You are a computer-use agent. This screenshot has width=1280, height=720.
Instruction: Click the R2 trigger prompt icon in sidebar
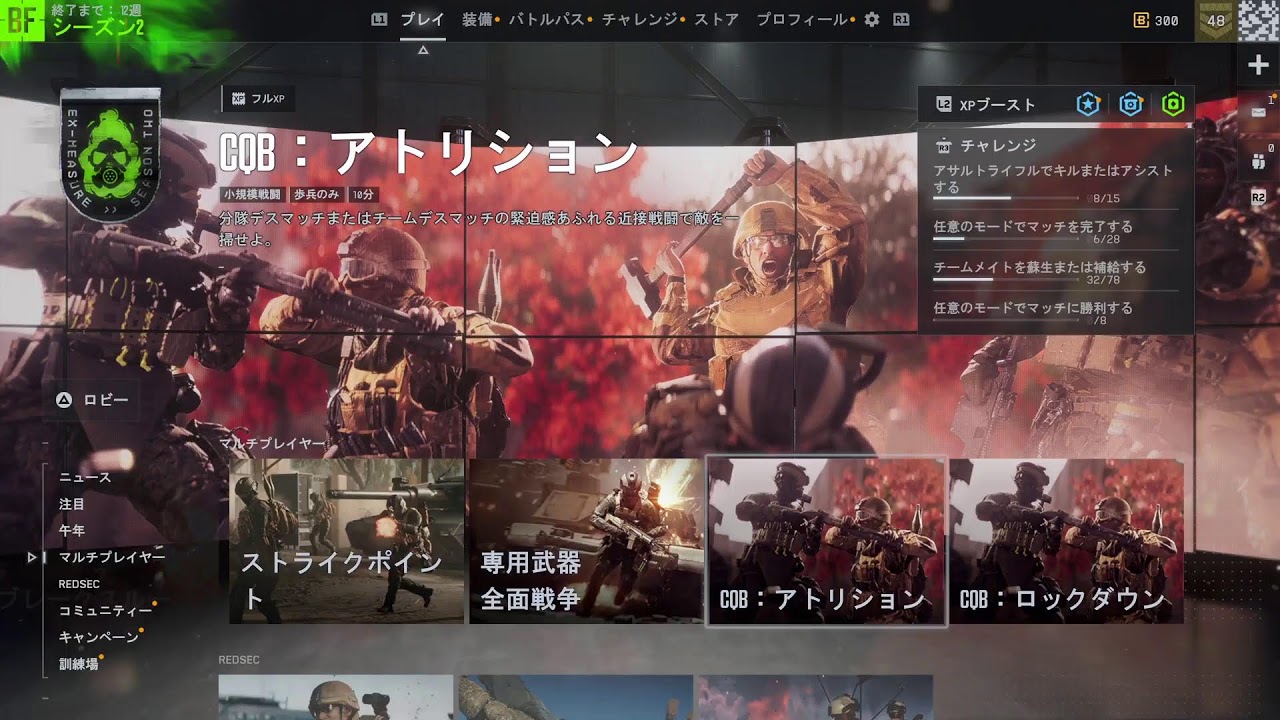(x=1259, y=198)
